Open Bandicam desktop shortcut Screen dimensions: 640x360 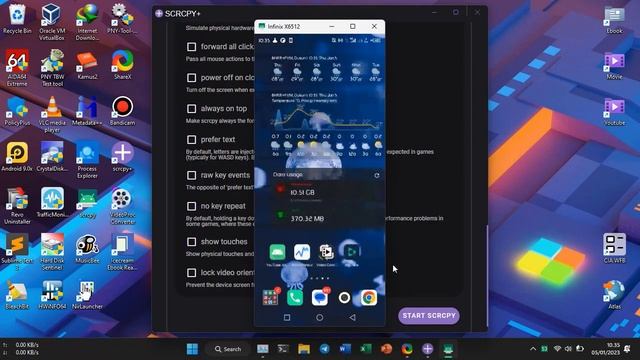(122, 111)
